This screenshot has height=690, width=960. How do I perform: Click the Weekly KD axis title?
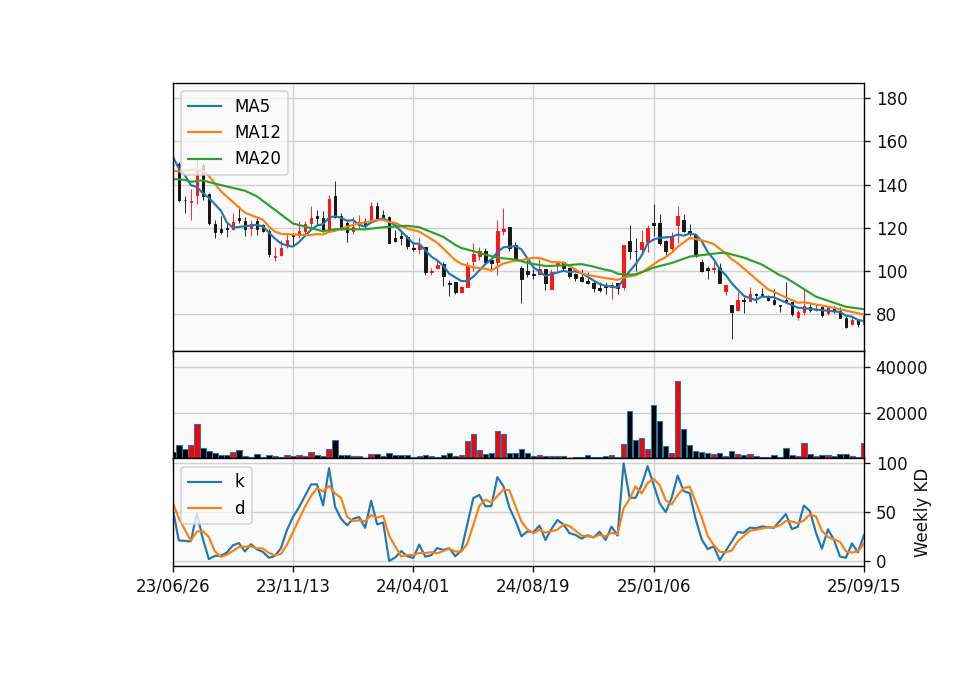921,513
